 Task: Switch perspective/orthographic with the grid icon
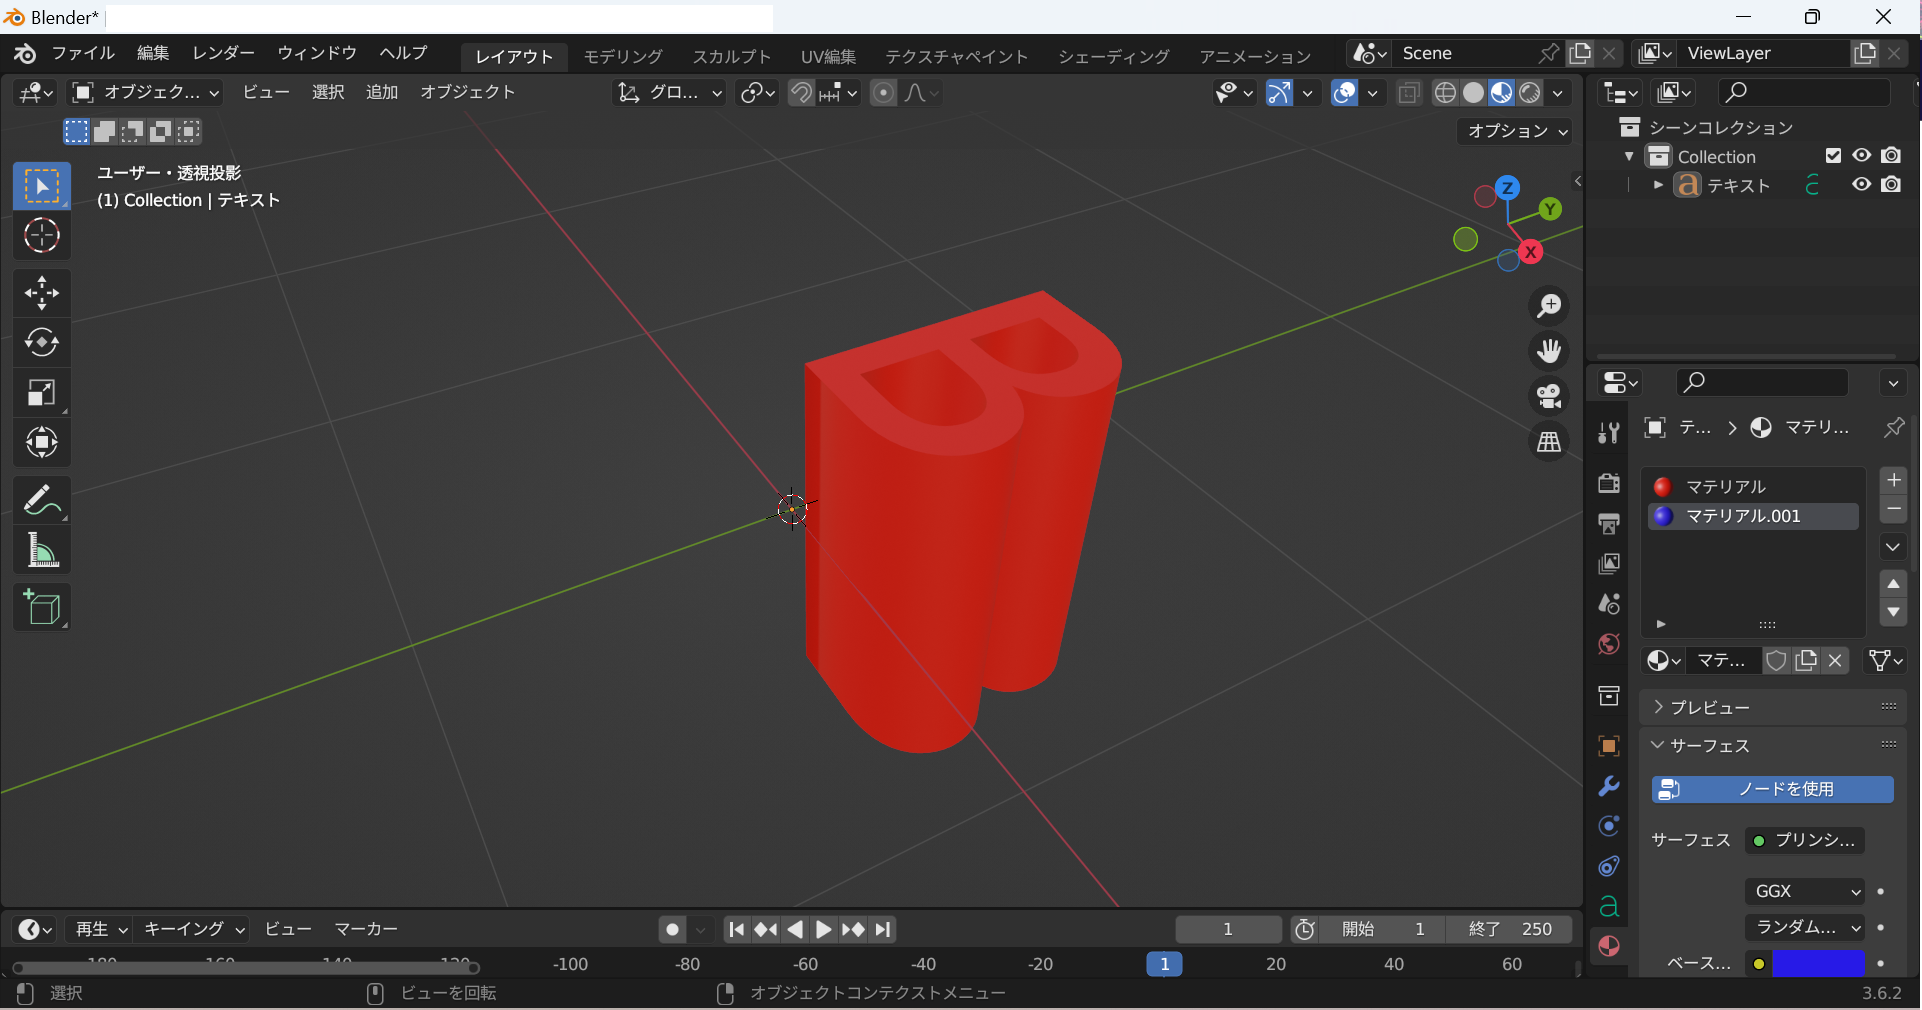tap(1549, 441)
